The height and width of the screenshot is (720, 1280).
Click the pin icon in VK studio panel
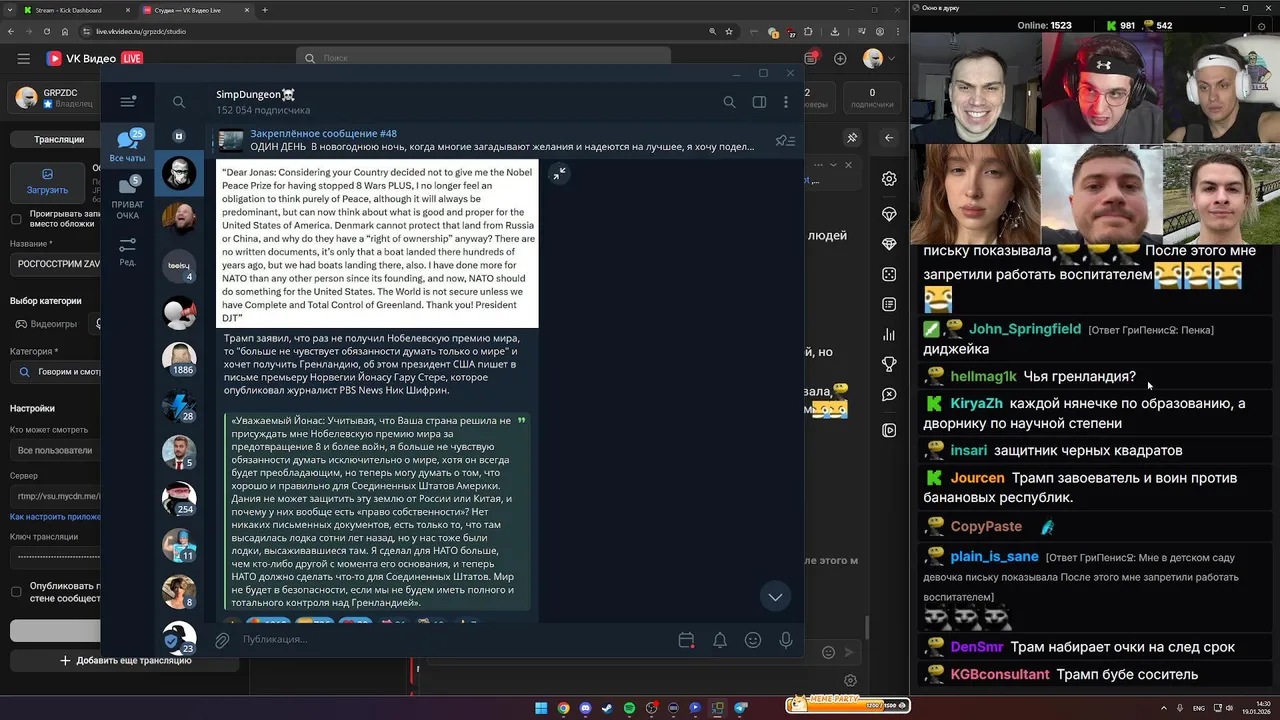pos(852,138)
